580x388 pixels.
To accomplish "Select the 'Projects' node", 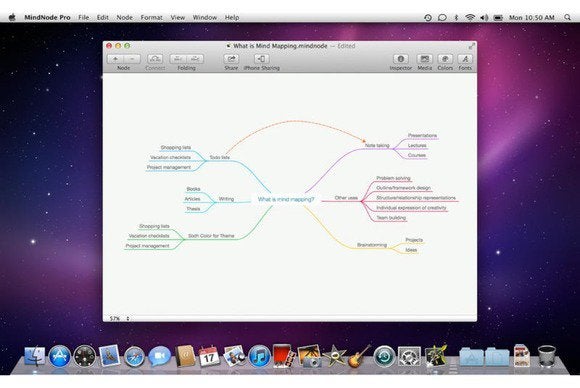I will tap(414, 240).
